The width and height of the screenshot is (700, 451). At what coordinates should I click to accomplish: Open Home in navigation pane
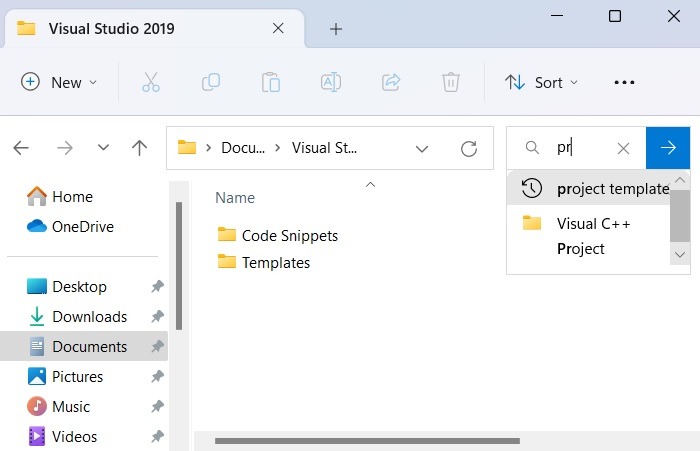60,196
